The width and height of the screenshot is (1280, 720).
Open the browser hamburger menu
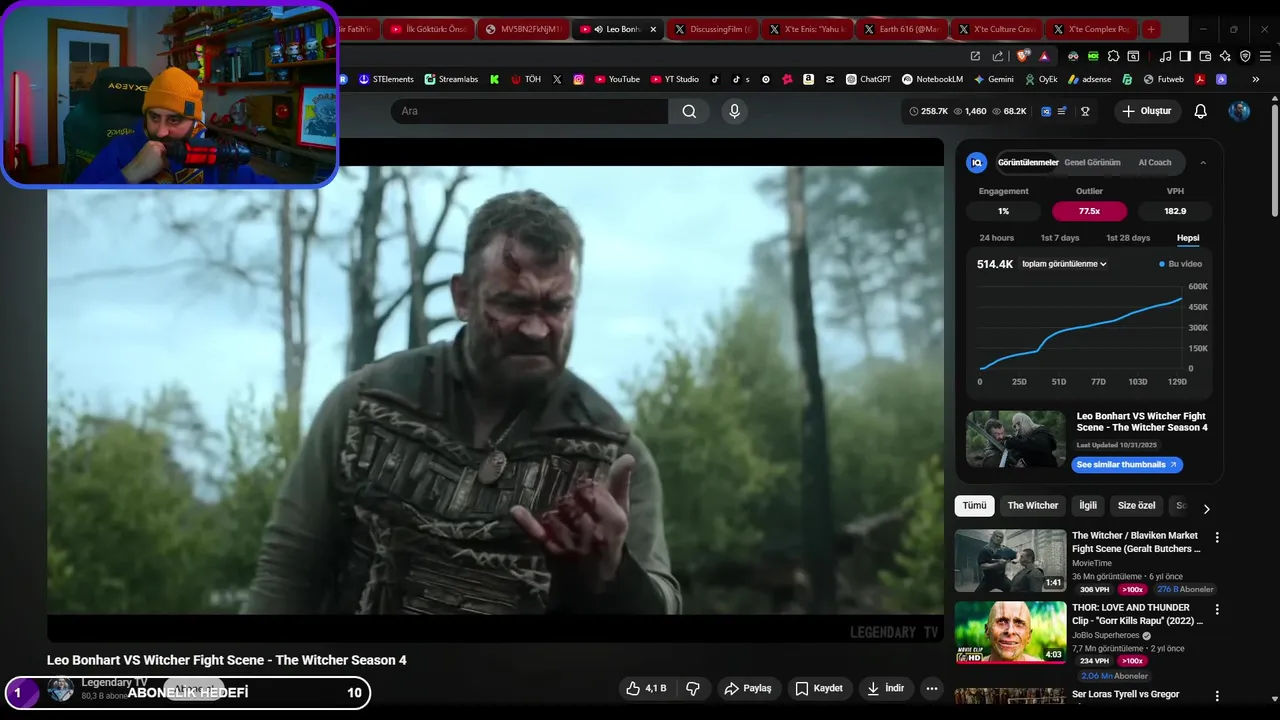coord(1264,56)
